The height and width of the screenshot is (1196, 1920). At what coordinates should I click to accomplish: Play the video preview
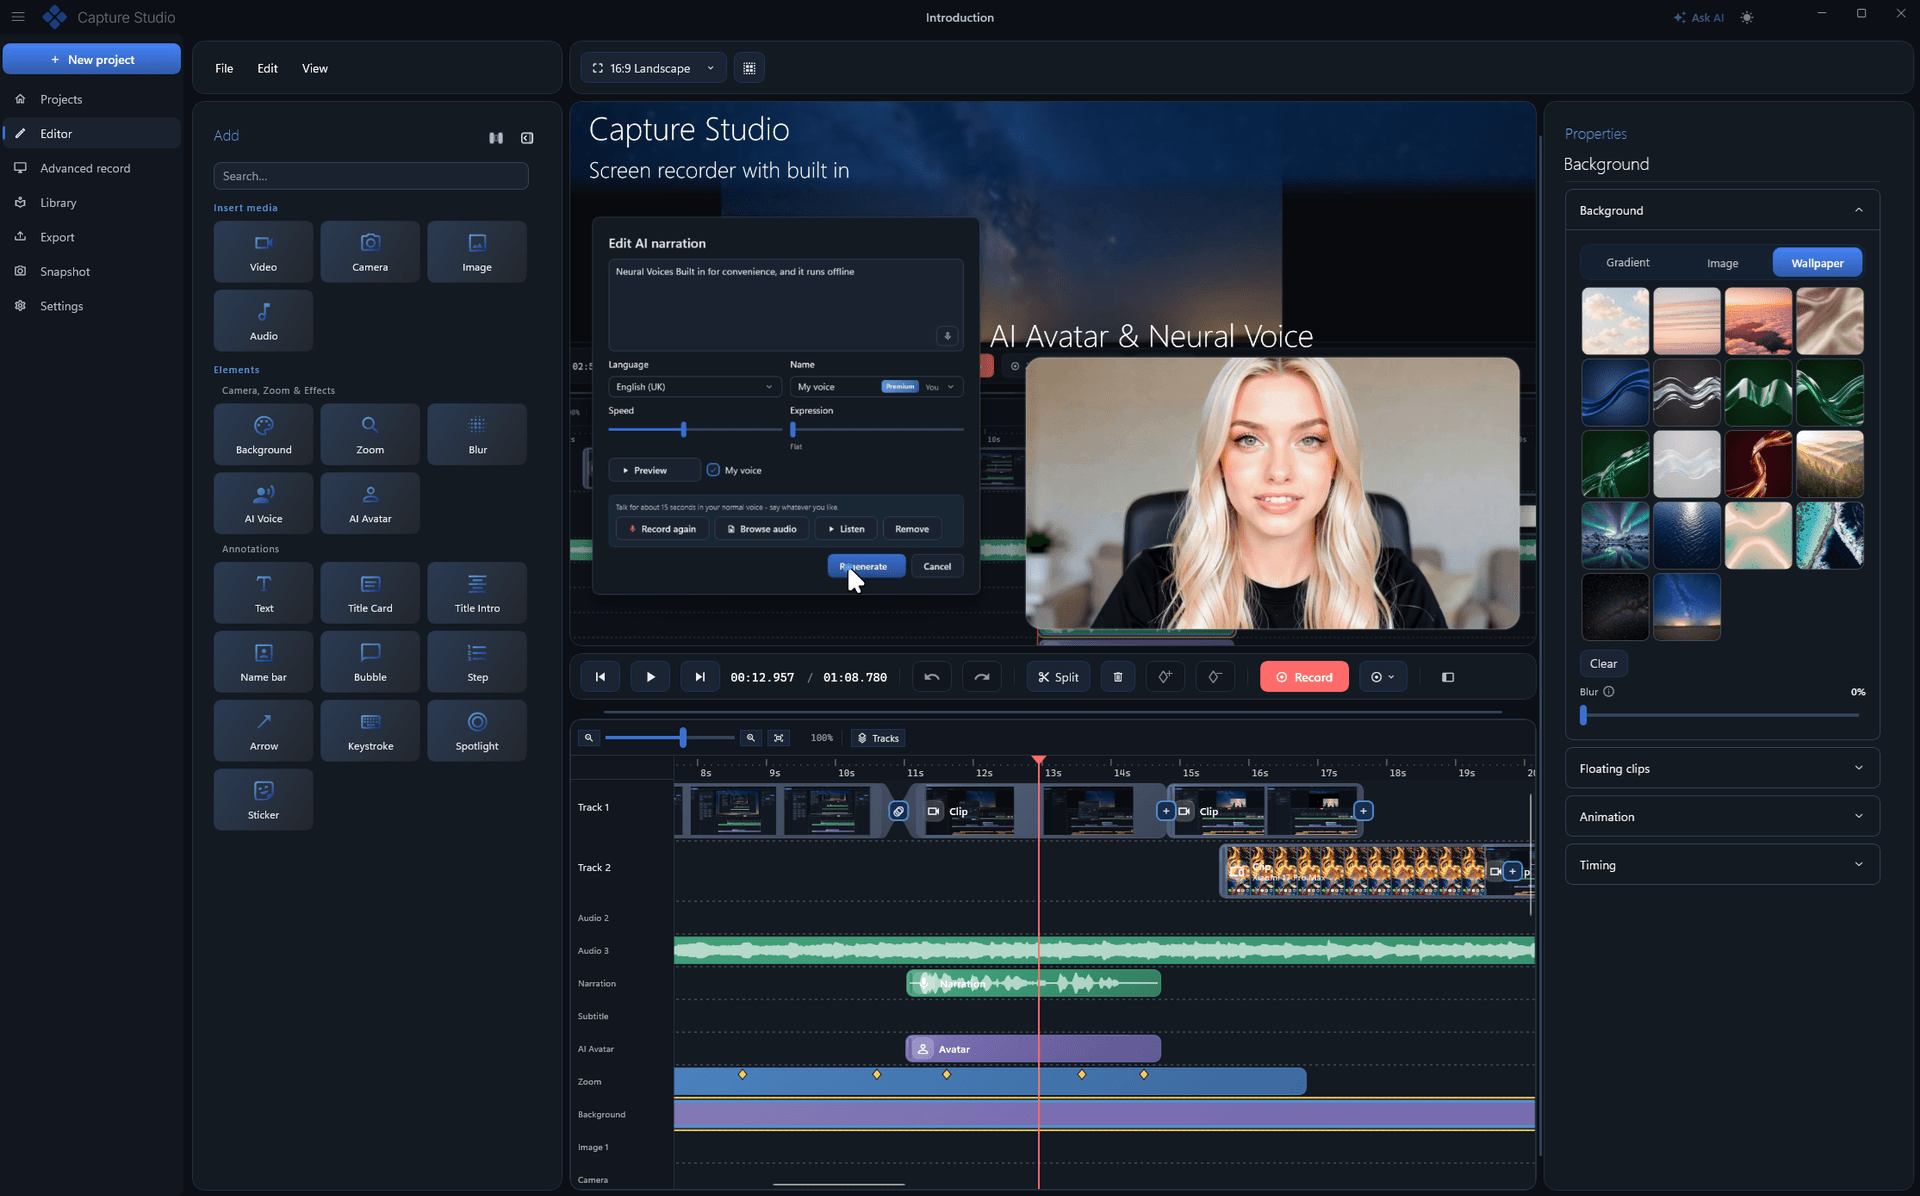(650, 677)
